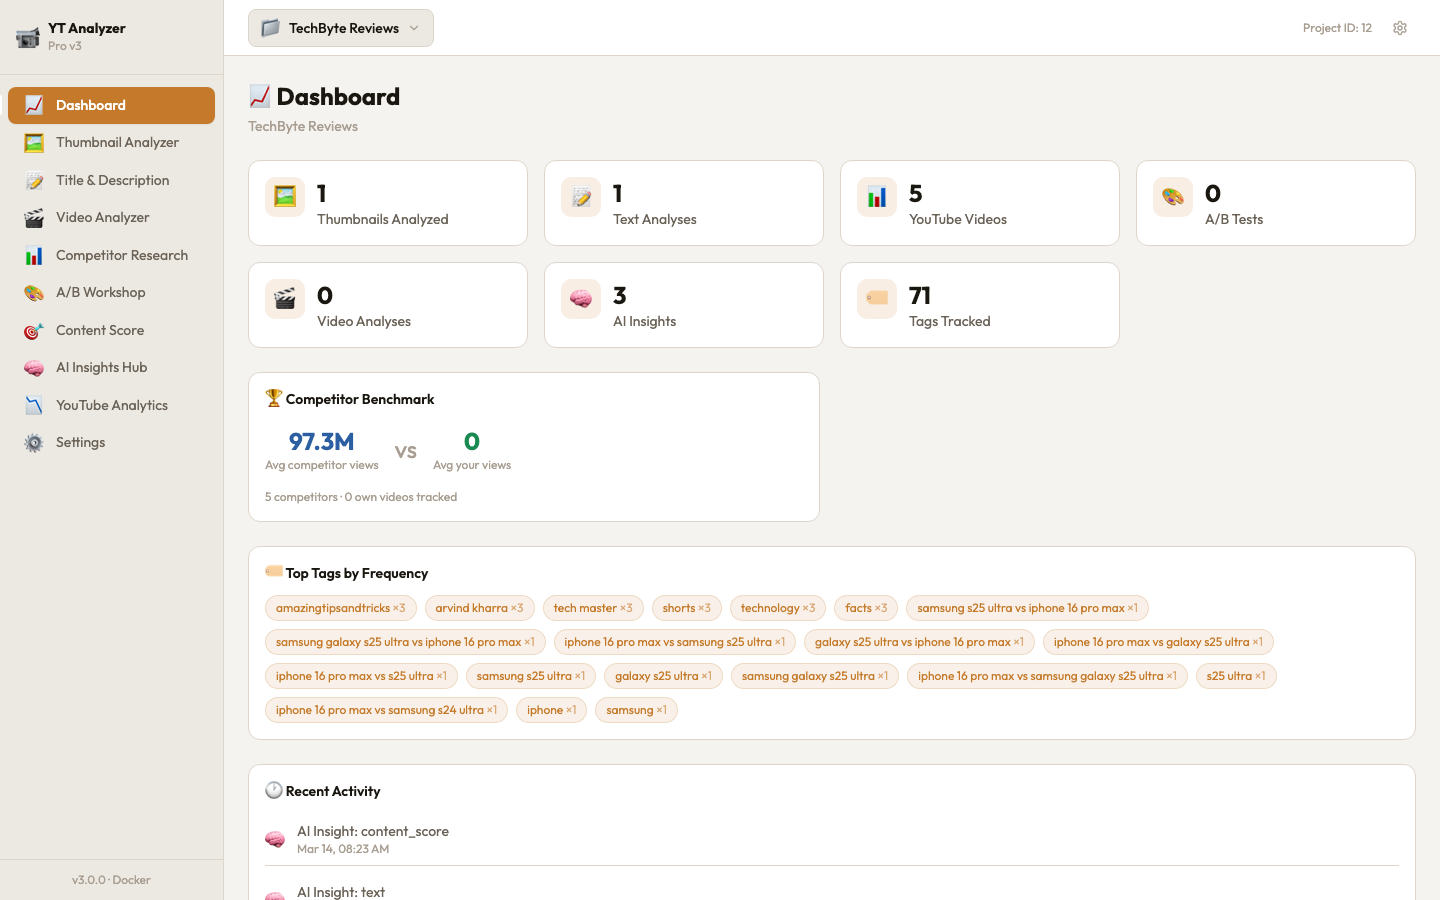Image resolution: width=1440 pixels, height=900 pixels.
Task: Click the 71 Tags Tracked count
Action: click(920, 295)
